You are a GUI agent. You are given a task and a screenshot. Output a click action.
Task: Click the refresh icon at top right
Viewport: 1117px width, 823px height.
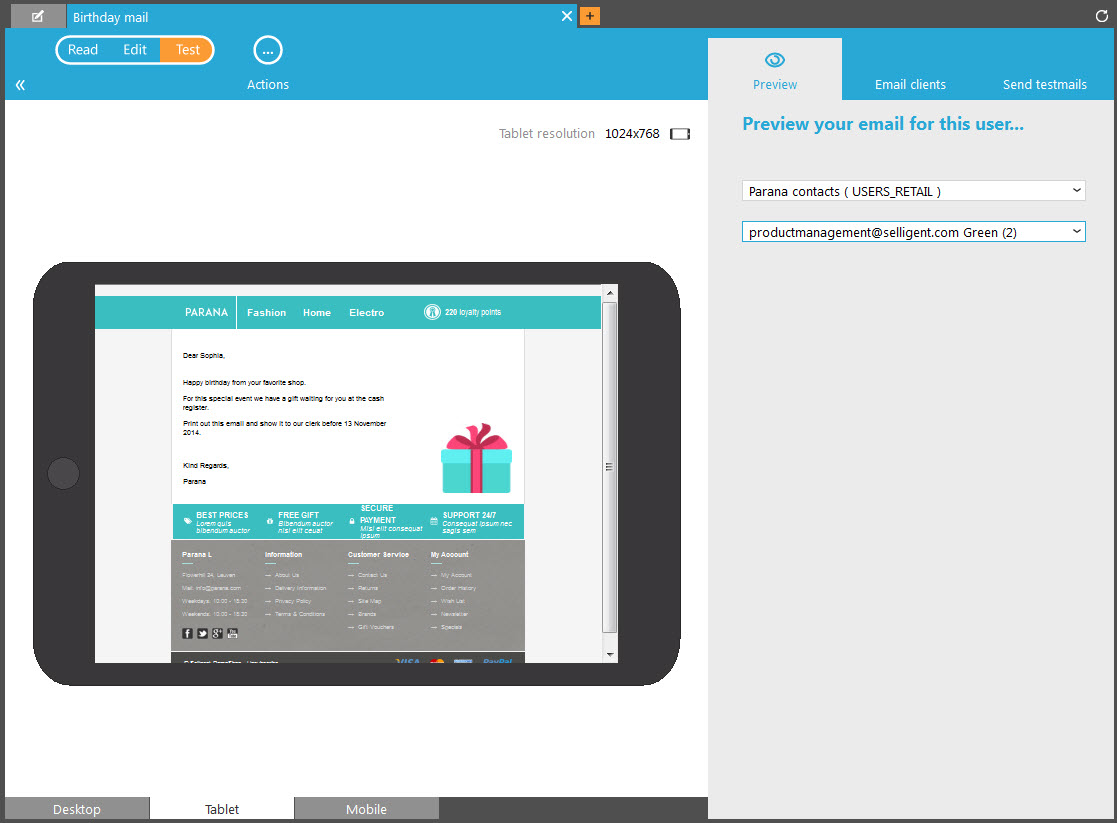point(1102,17)
